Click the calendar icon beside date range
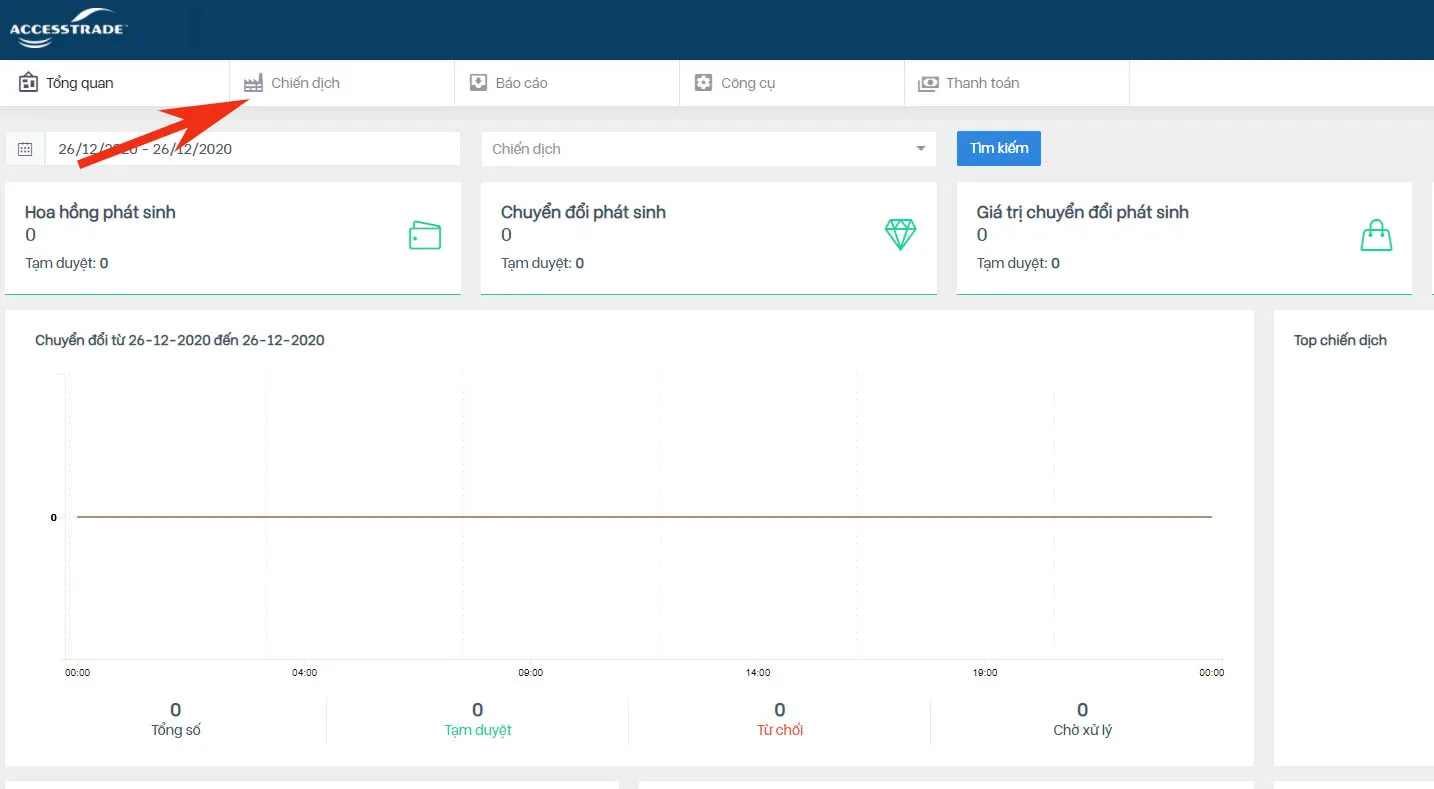The width and height of the screenshot is (1434, 789). 25,149
